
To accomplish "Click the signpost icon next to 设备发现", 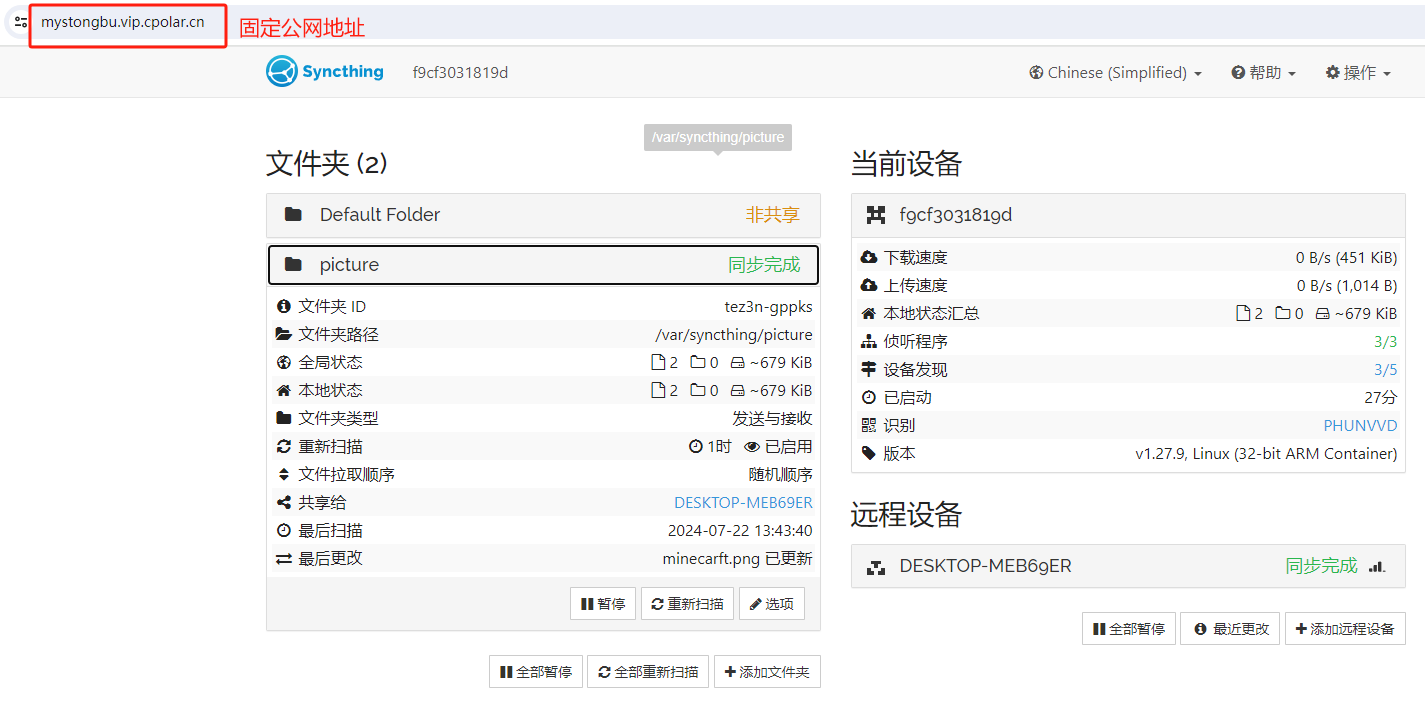I will click(869, 369).
